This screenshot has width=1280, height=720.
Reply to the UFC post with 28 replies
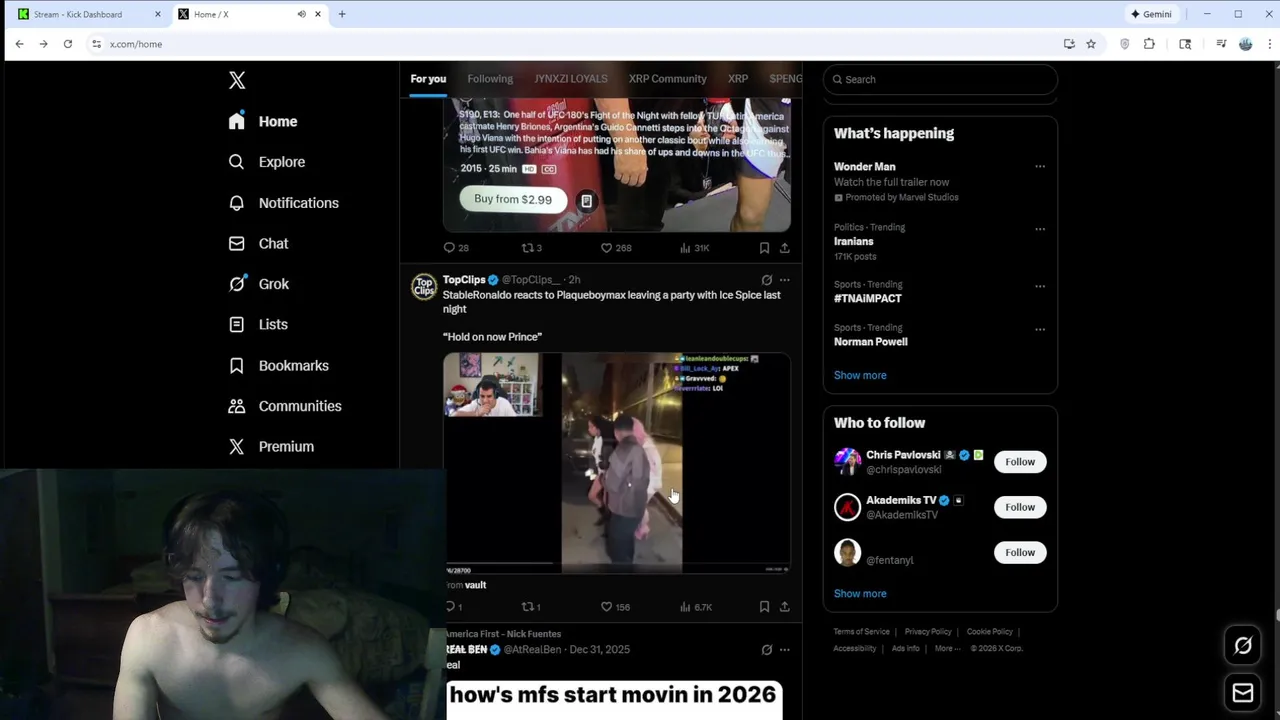click(x=456, y=248)
